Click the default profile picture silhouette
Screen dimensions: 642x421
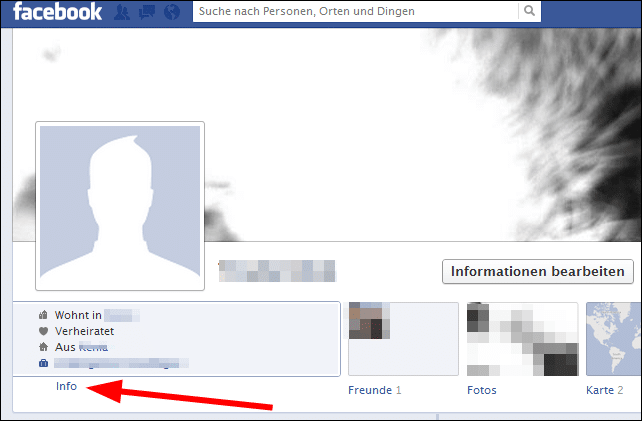[x=120, y=206]
